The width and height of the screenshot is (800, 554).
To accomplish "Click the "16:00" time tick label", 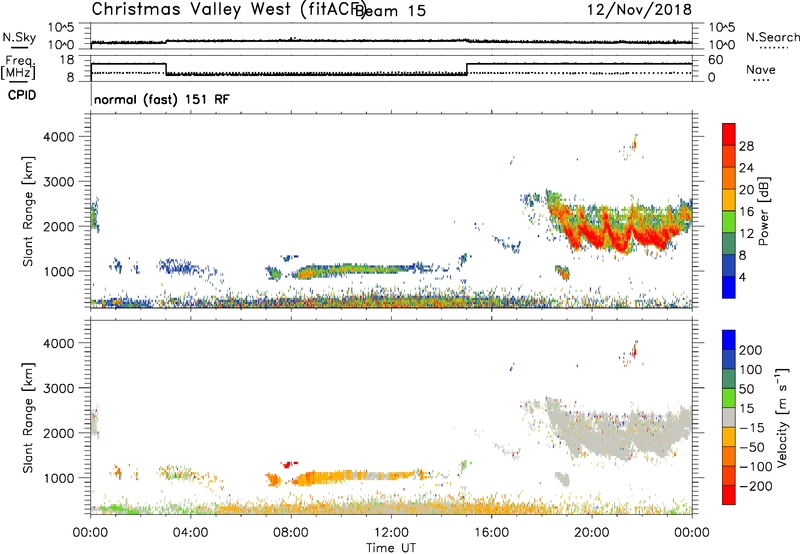I will click(491, 533).
